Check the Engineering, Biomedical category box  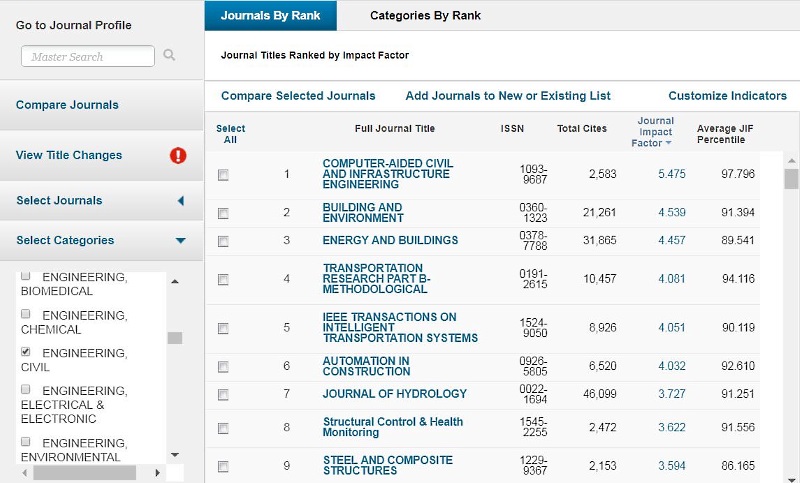pyautogui.click(x=26, y=276)
